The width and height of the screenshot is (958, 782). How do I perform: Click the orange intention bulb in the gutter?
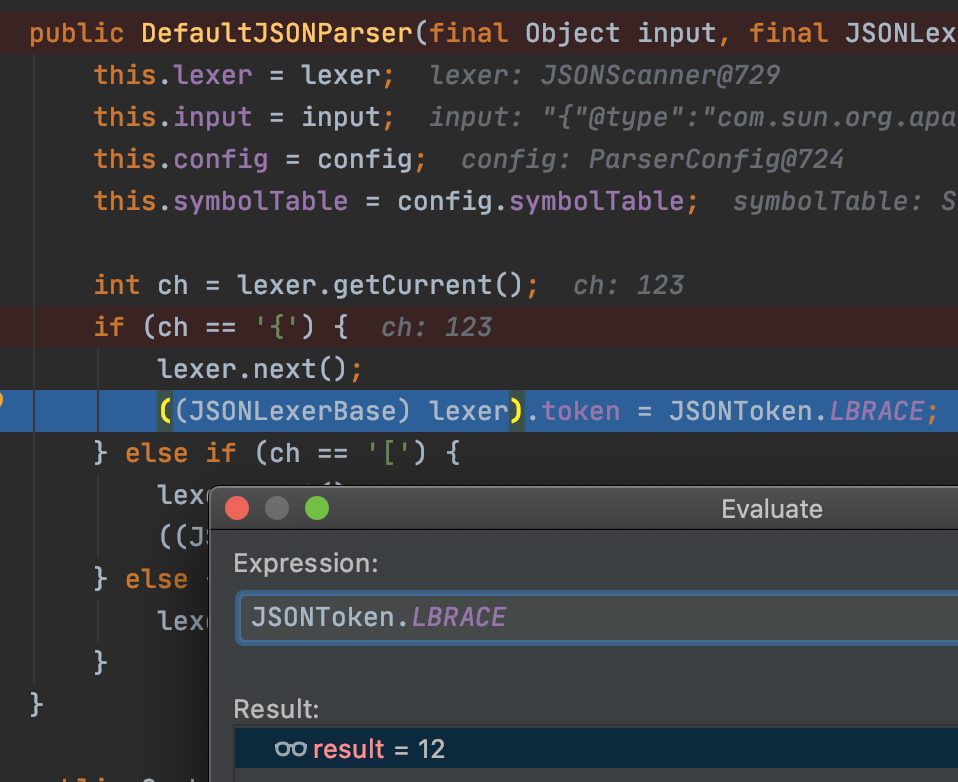(3, 402)
